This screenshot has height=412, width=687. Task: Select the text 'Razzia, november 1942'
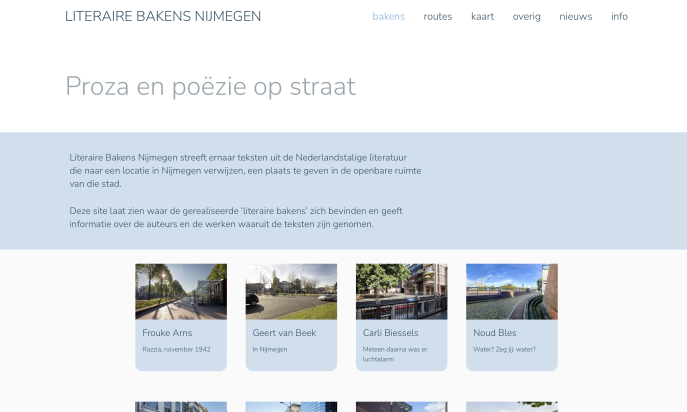tap(176, 349)
